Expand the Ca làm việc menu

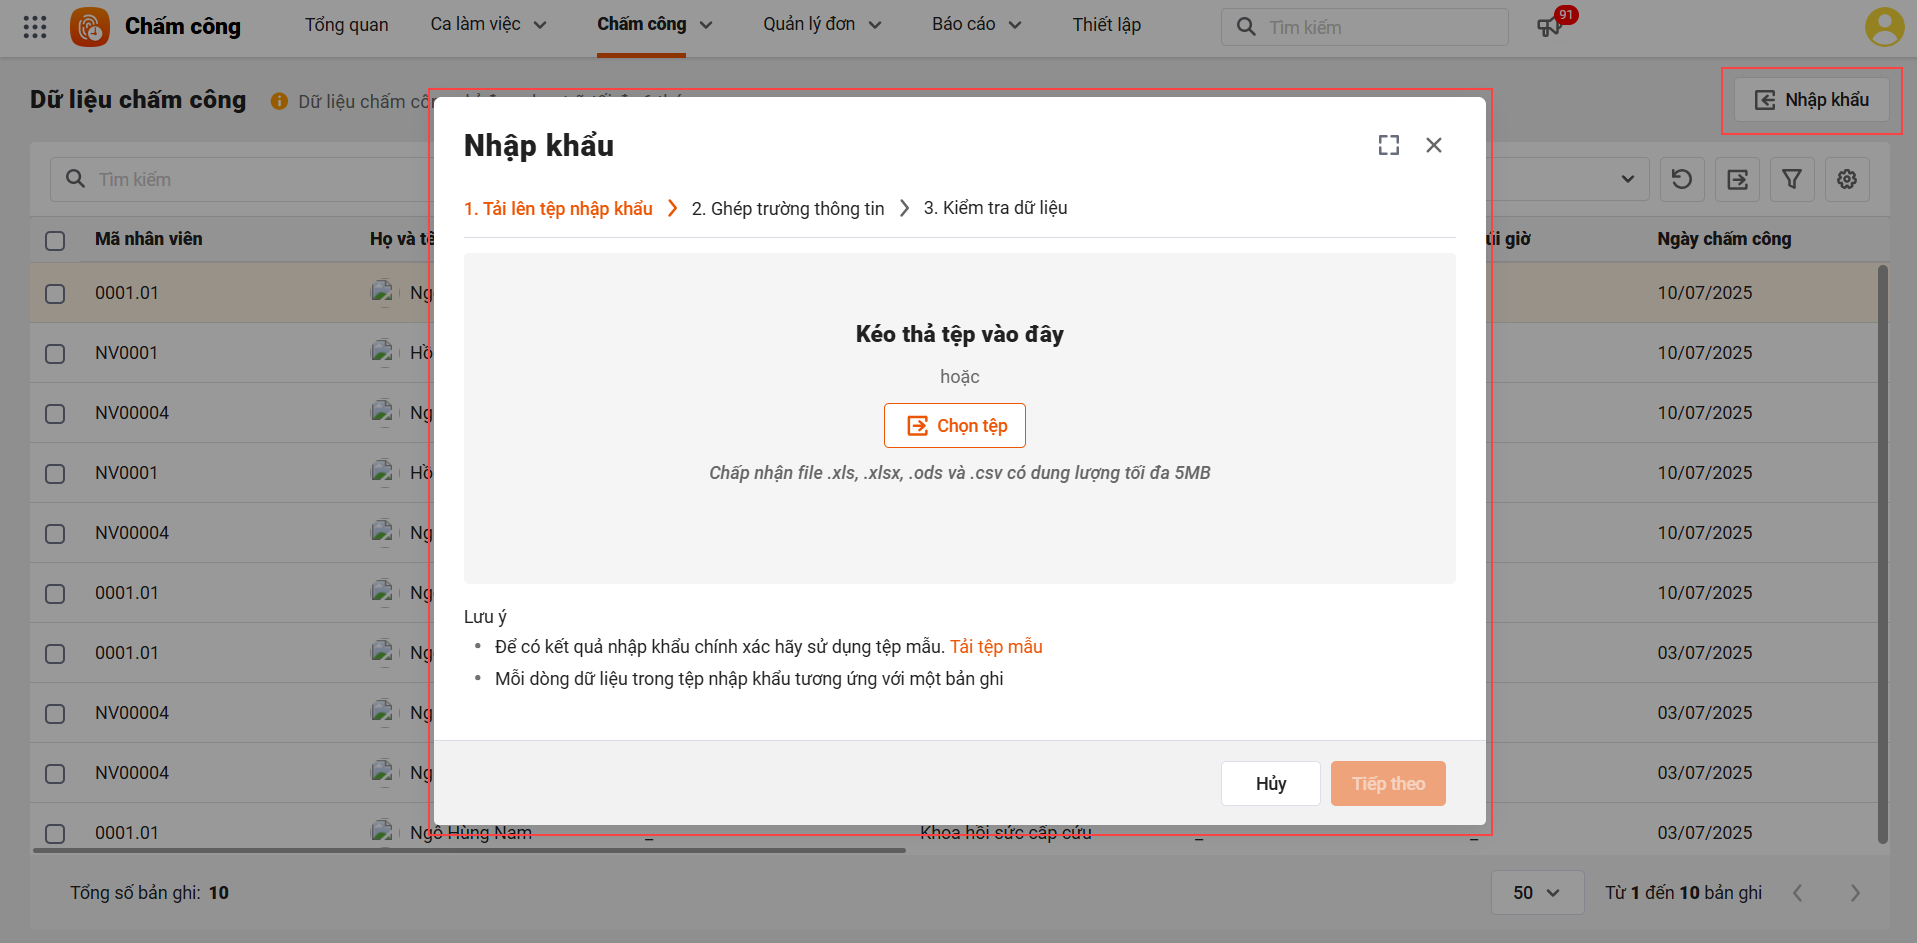click(488, 25)
